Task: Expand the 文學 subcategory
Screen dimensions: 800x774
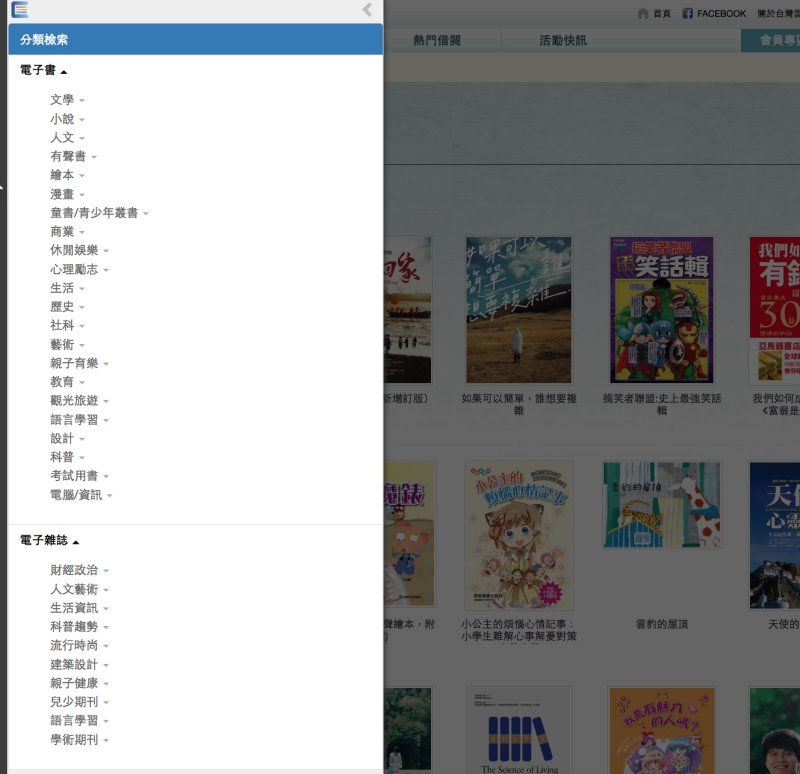Action: click(x=67, y=100)
